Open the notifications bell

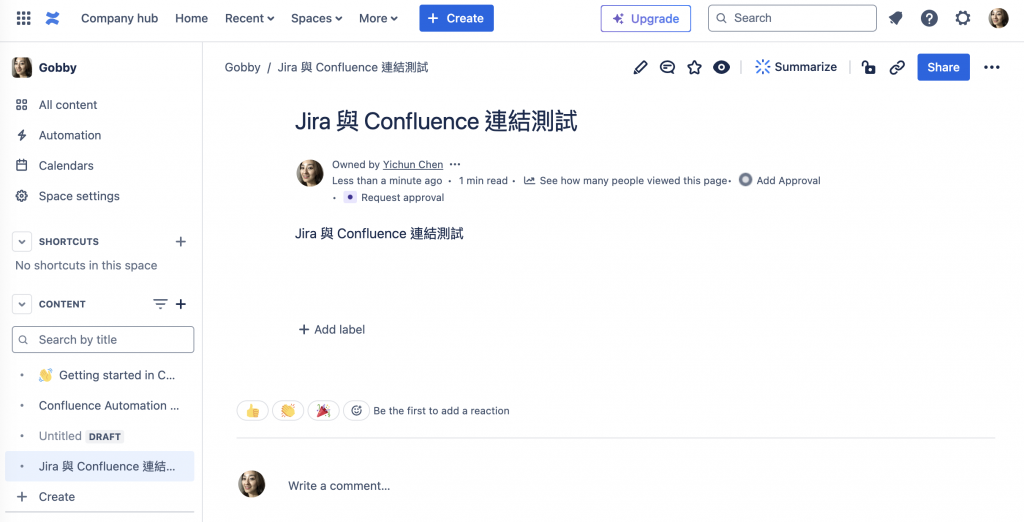(x=896, y=18)
